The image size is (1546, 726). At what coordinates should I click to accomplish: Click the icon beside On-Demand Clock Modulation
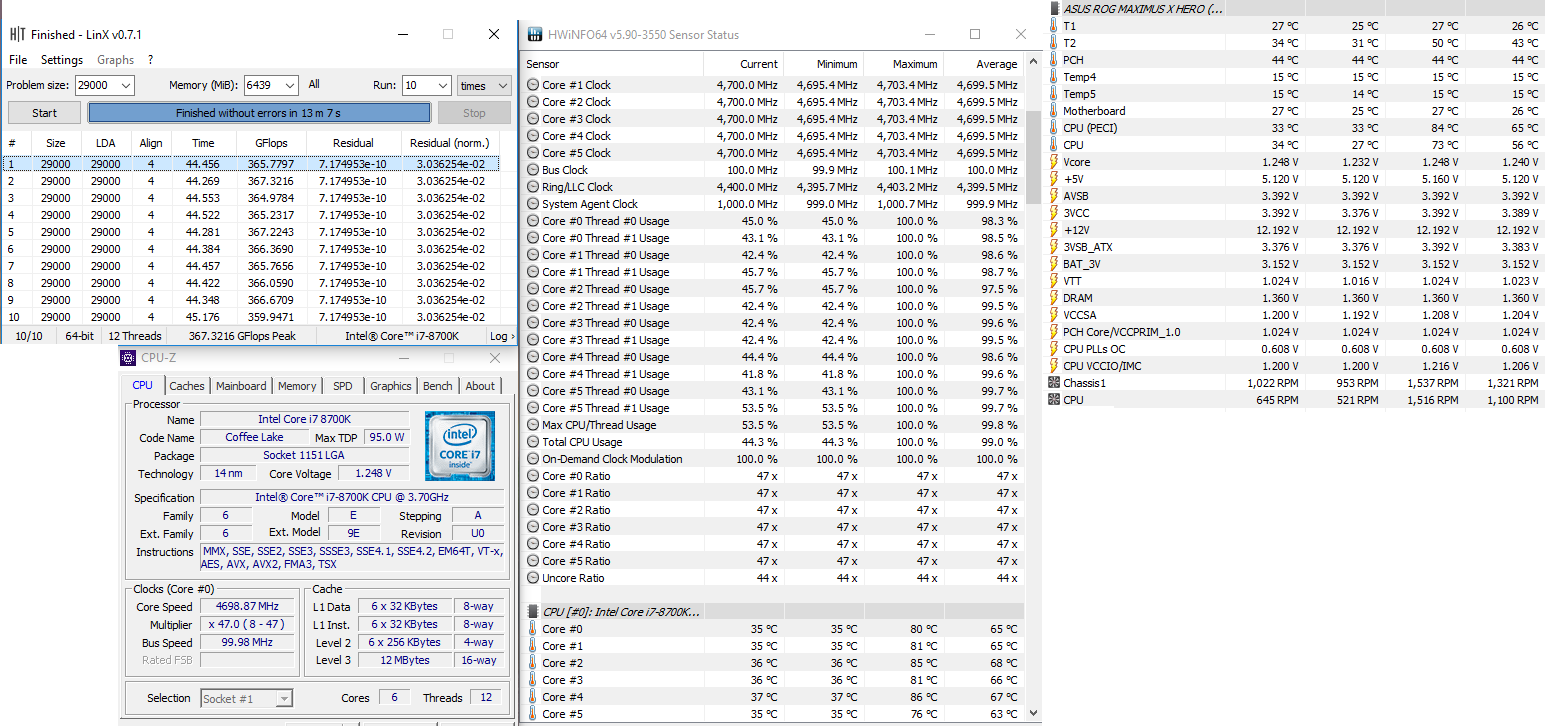[x=533, y=459]
